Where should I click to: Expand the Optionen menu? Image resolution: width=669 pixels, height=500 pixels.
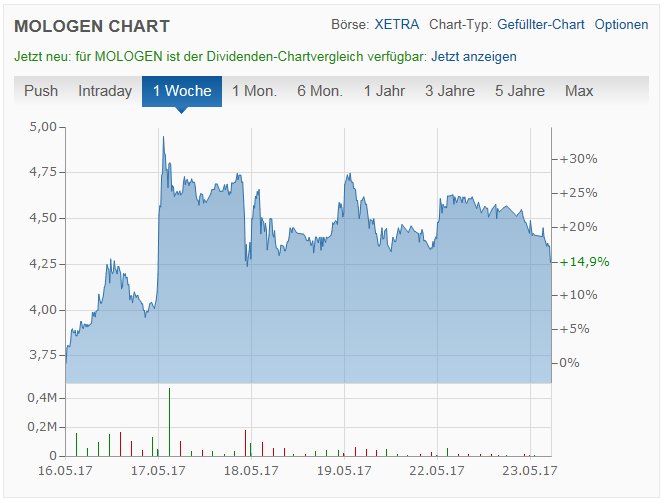coord(621,25)
